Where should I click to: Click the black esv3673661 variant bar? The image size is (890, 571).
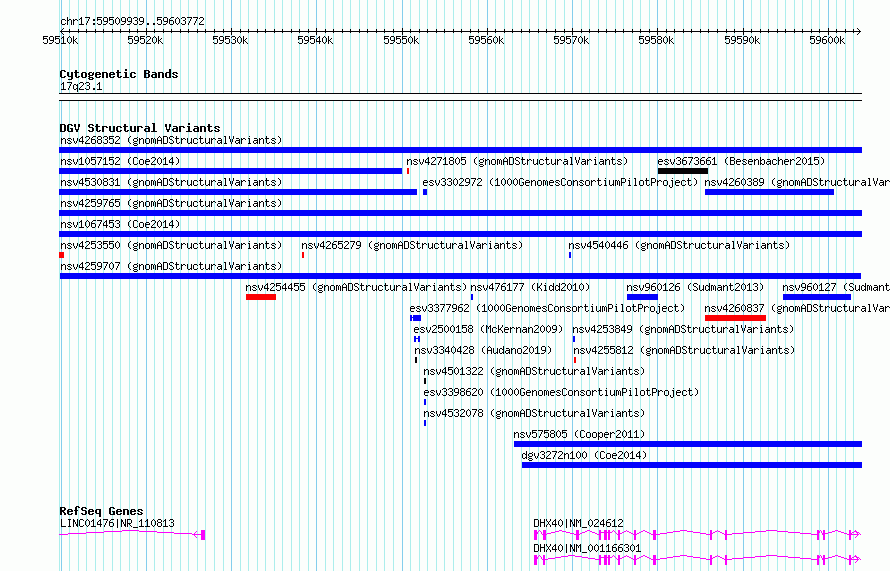pos(683,171)
